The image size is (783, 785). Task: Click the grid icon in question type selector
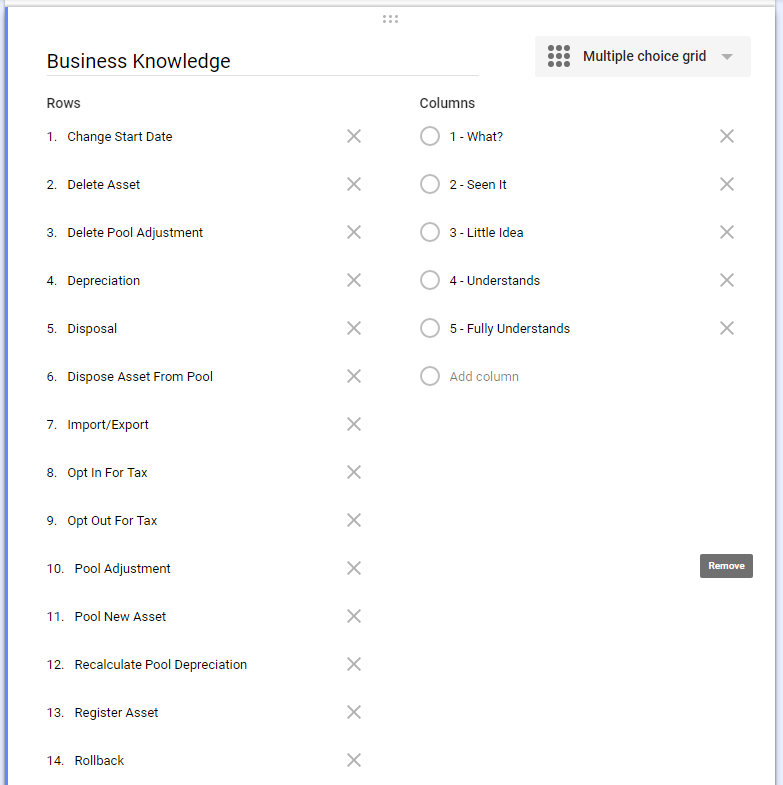pyautogui.click(x=559, y=56)
